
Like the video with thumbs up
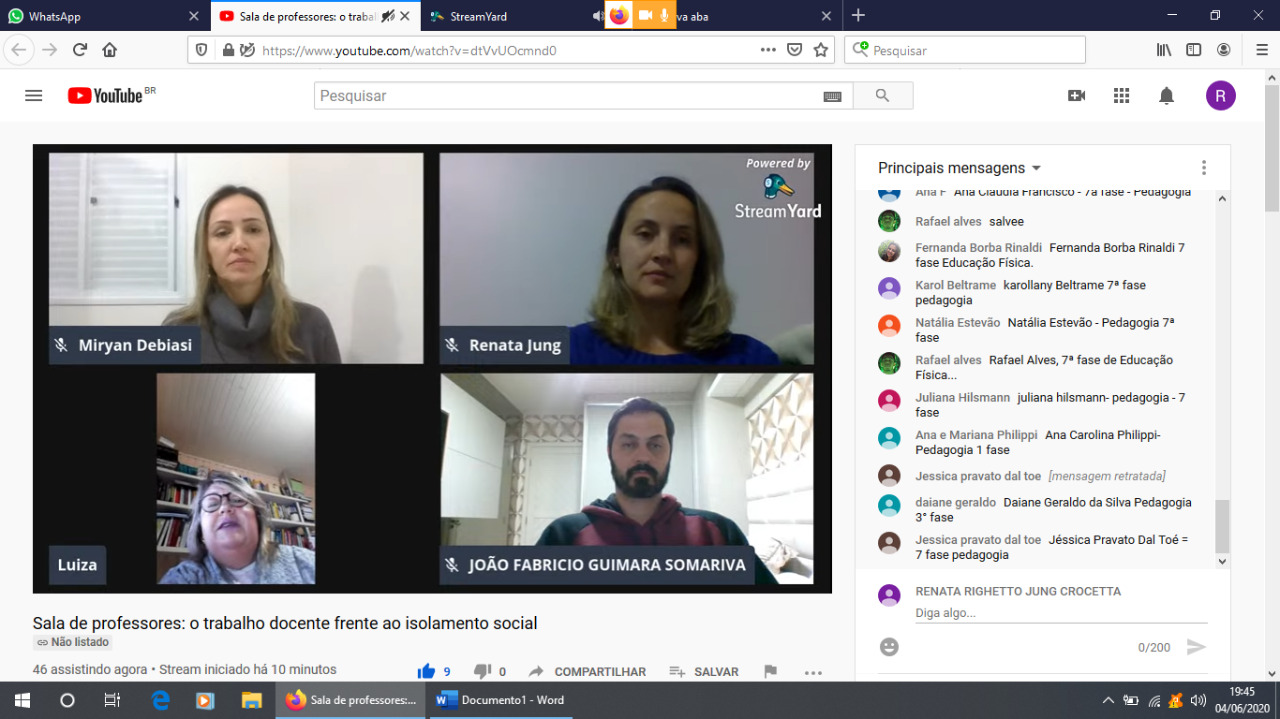427,672
